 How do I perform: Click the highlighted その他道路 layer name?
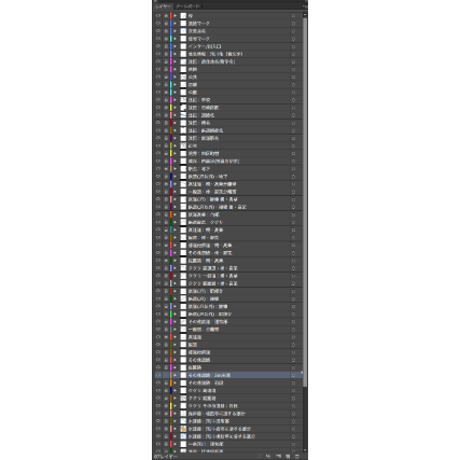click(x=209, y=375)
